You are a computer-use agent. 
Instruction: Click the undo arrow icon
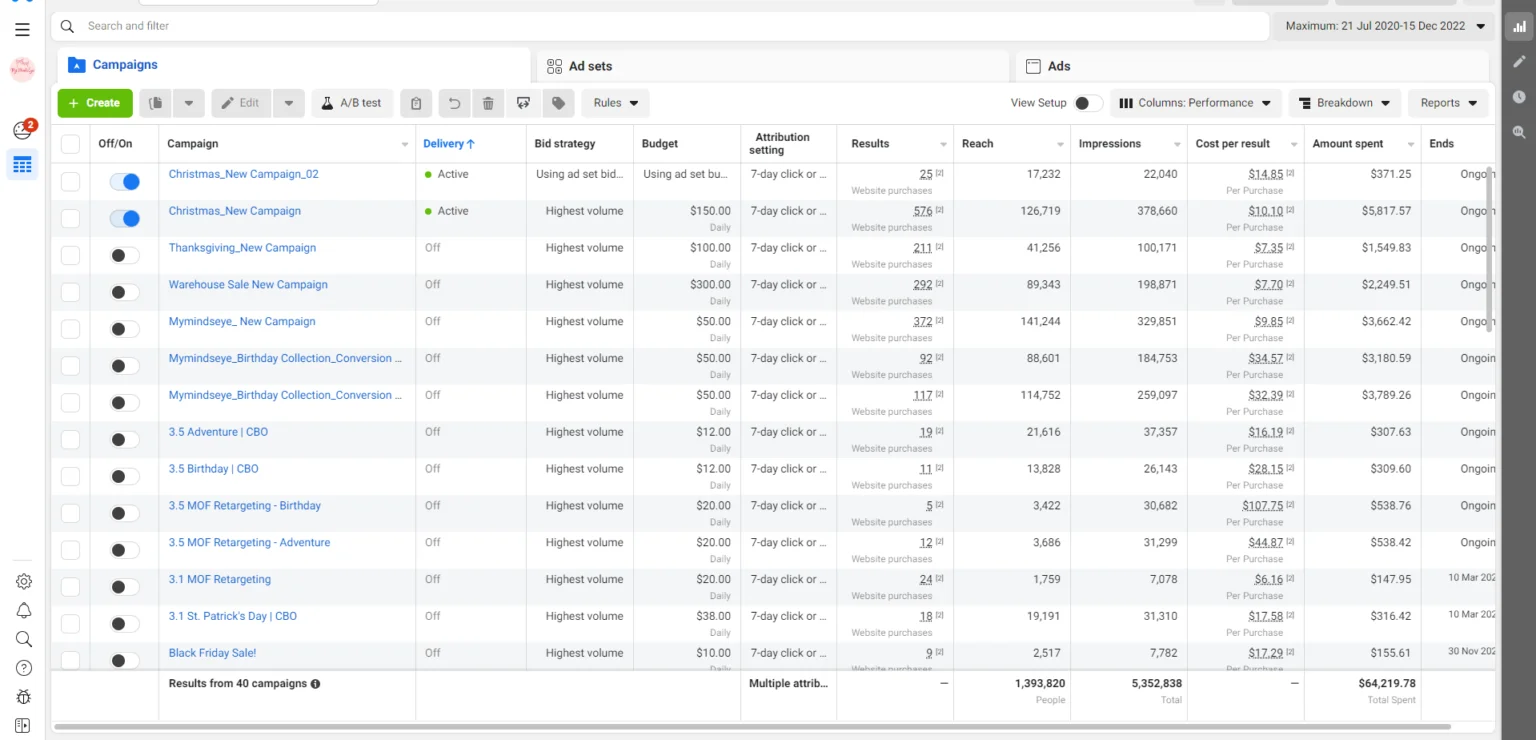click(x=454, y=103)
